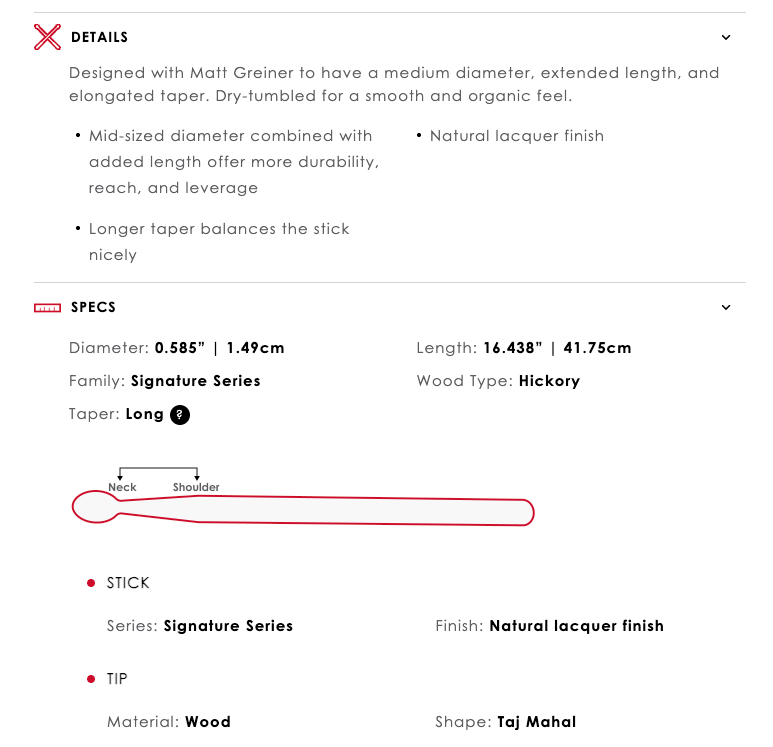Click the STICK subsection heading
The height and width of the screenshot is (747, 773).
point(128,583)
